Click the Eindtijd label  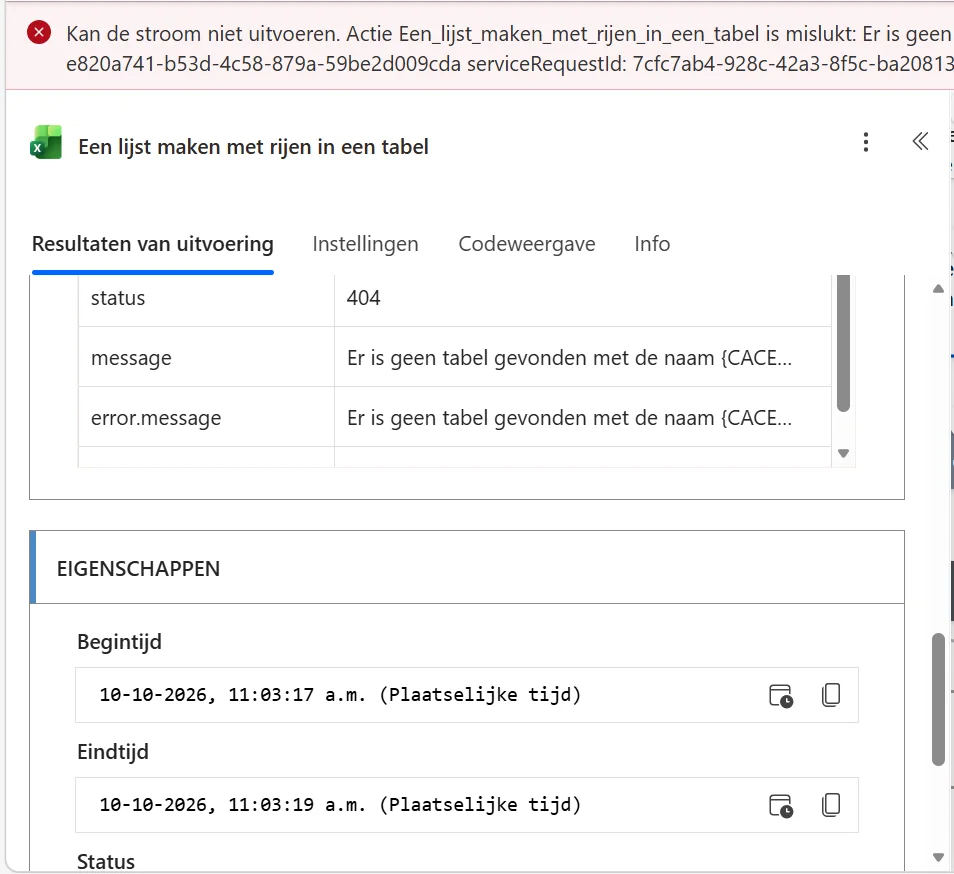[x=113, y=752]
